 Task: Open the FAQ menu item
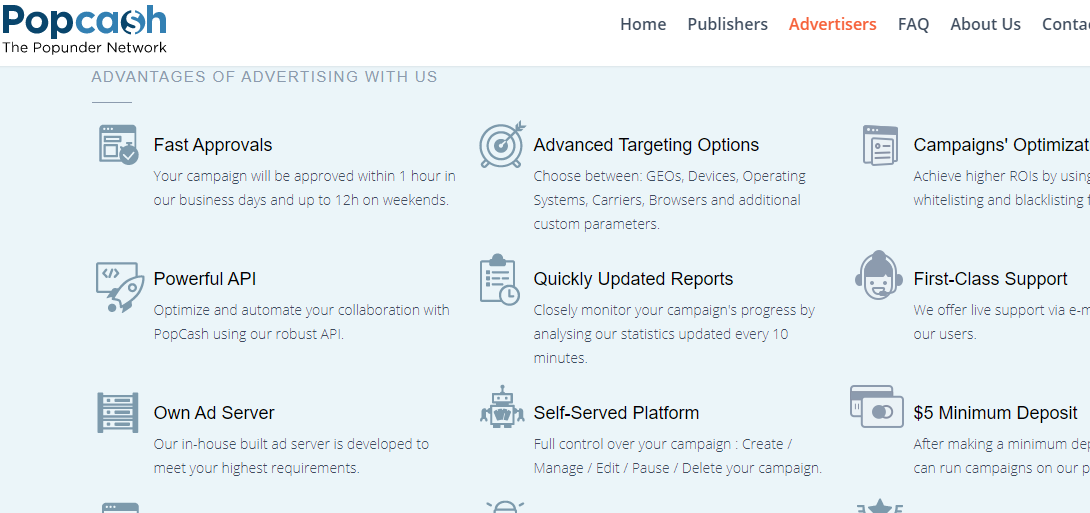913,24
